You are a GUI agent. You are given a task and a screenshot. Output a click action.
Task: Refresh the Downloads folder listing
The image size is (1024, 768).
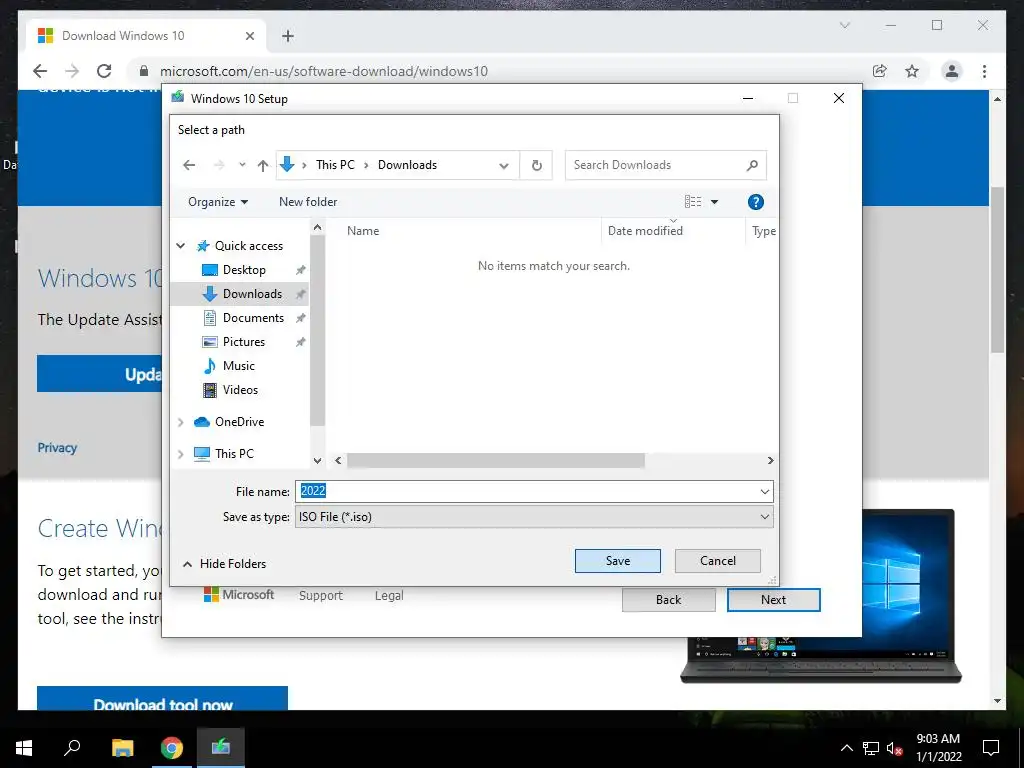coord(536,165)
